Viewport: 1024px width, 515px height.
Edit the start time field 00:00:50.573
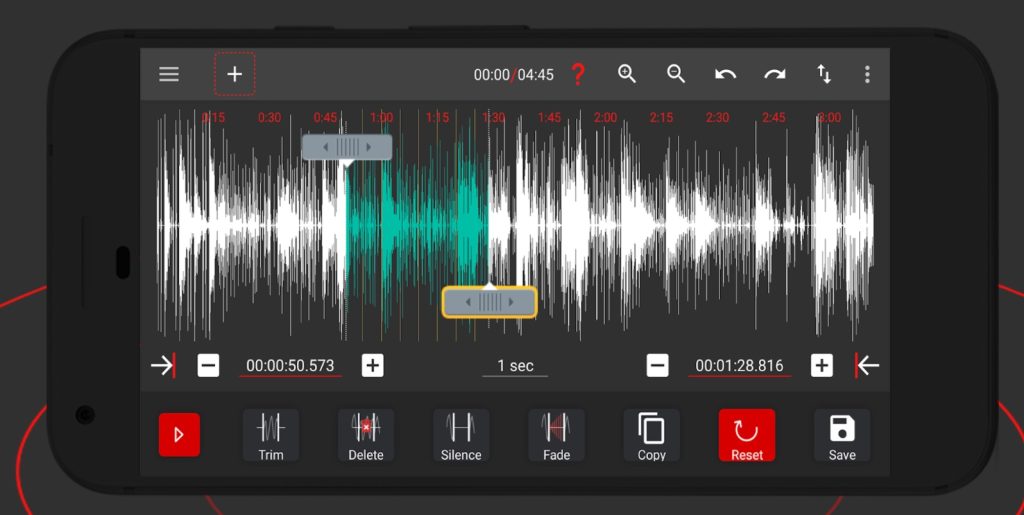291,366
